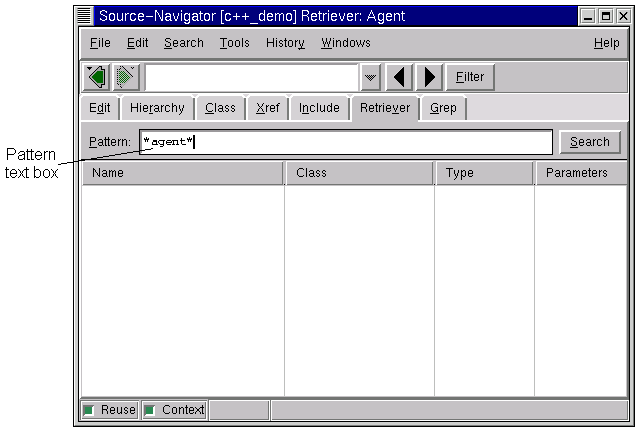Sort by the Class column header
639x432 pixels.
[360, 173]
